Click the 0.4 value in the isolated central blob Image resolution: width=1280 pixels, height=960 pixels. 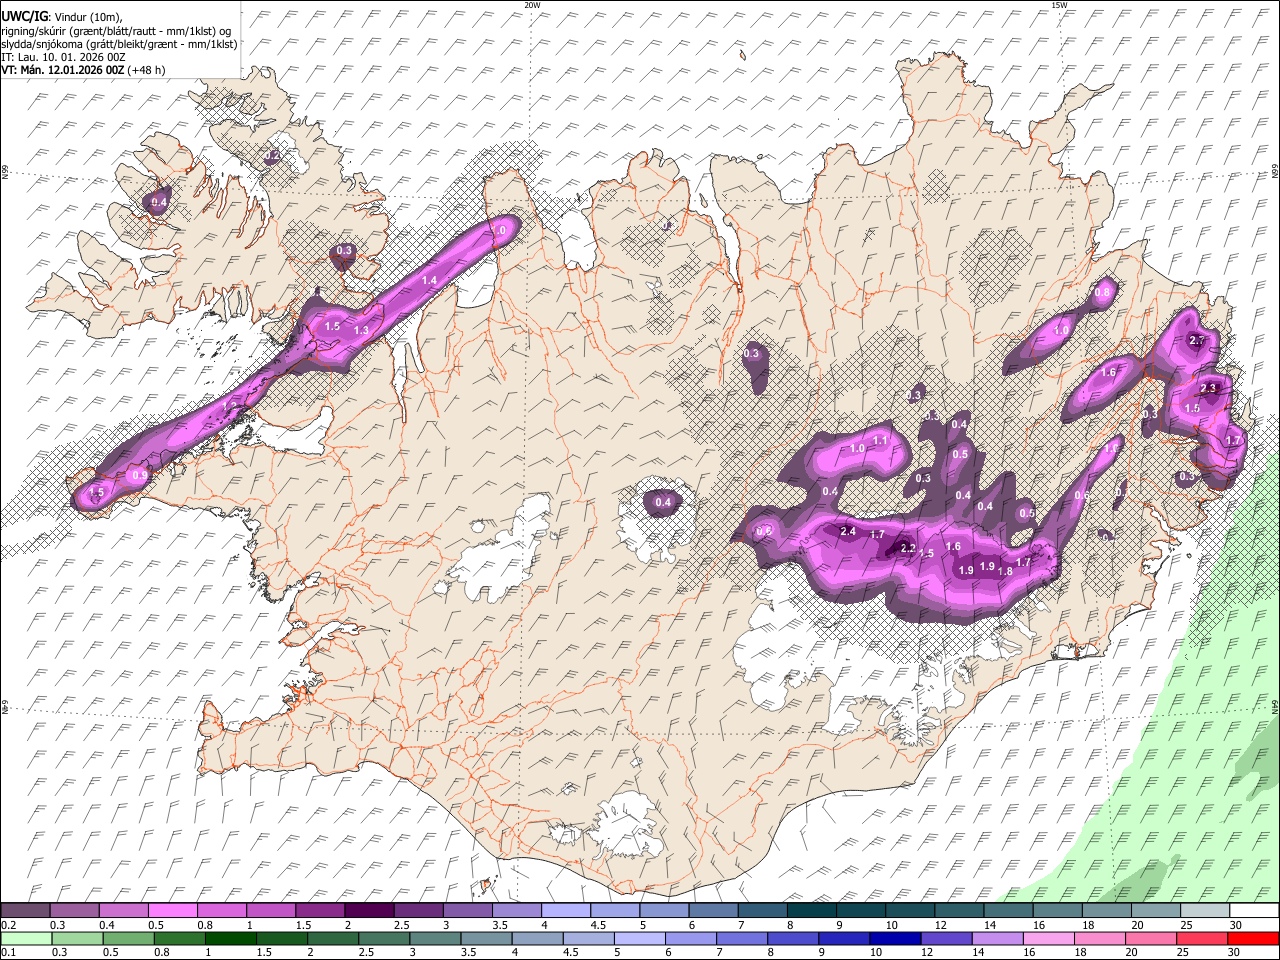click(x=663, y=502)
